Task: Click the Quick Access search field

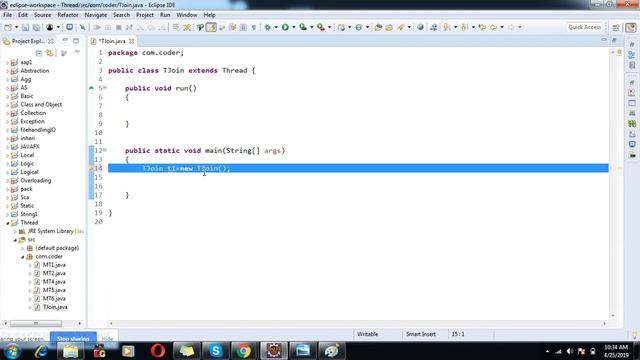Action: point(585,27)
